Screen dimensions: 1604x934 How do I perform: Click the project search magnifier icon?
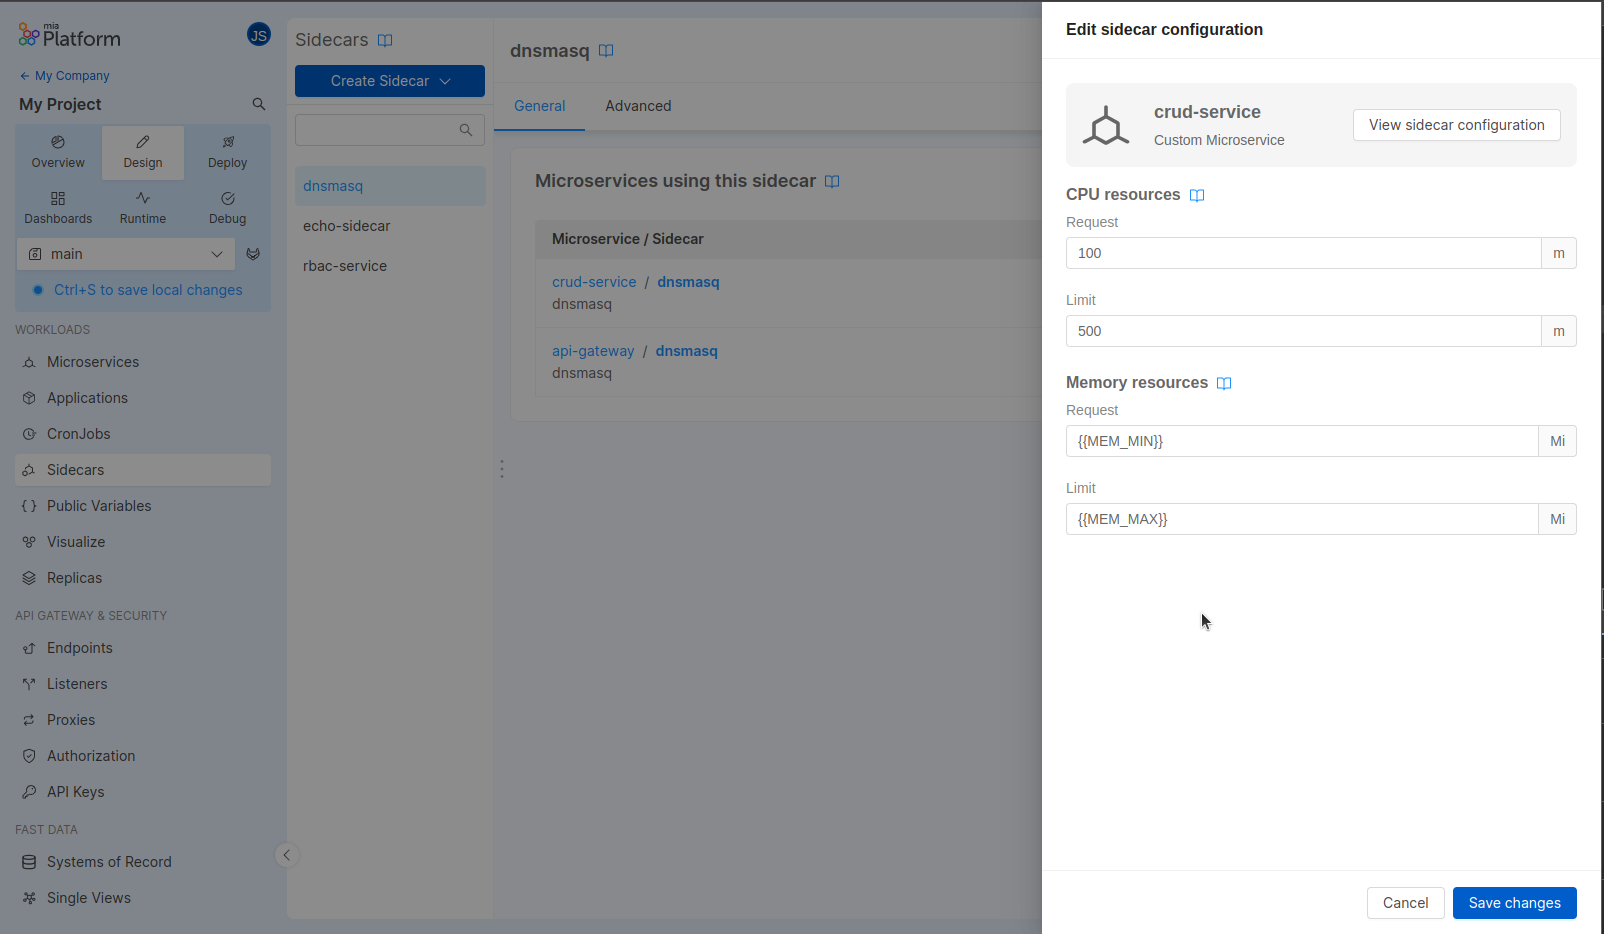point(259,104)
